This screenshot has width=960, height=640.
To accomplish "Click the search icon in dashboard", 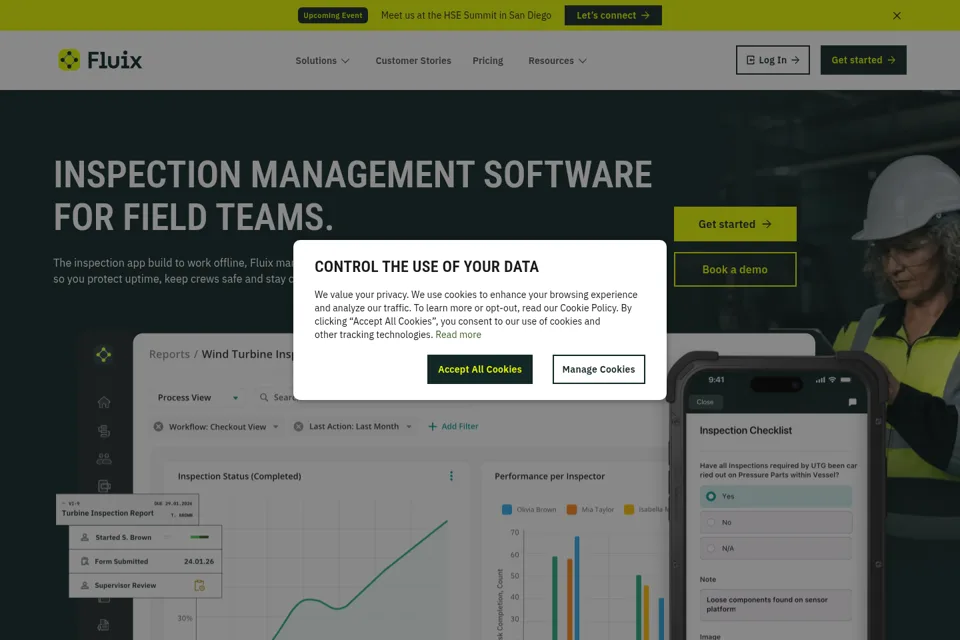I will (x=264, y=397).
